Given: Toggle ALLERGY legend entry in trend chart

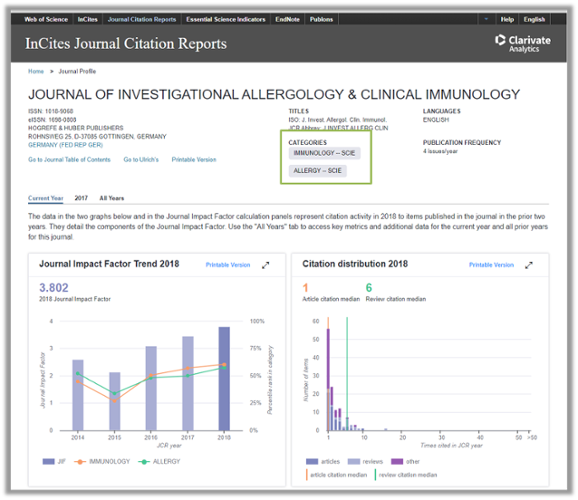Looking at the screenshot, I should pyautogui.click(x=159, y=462).
